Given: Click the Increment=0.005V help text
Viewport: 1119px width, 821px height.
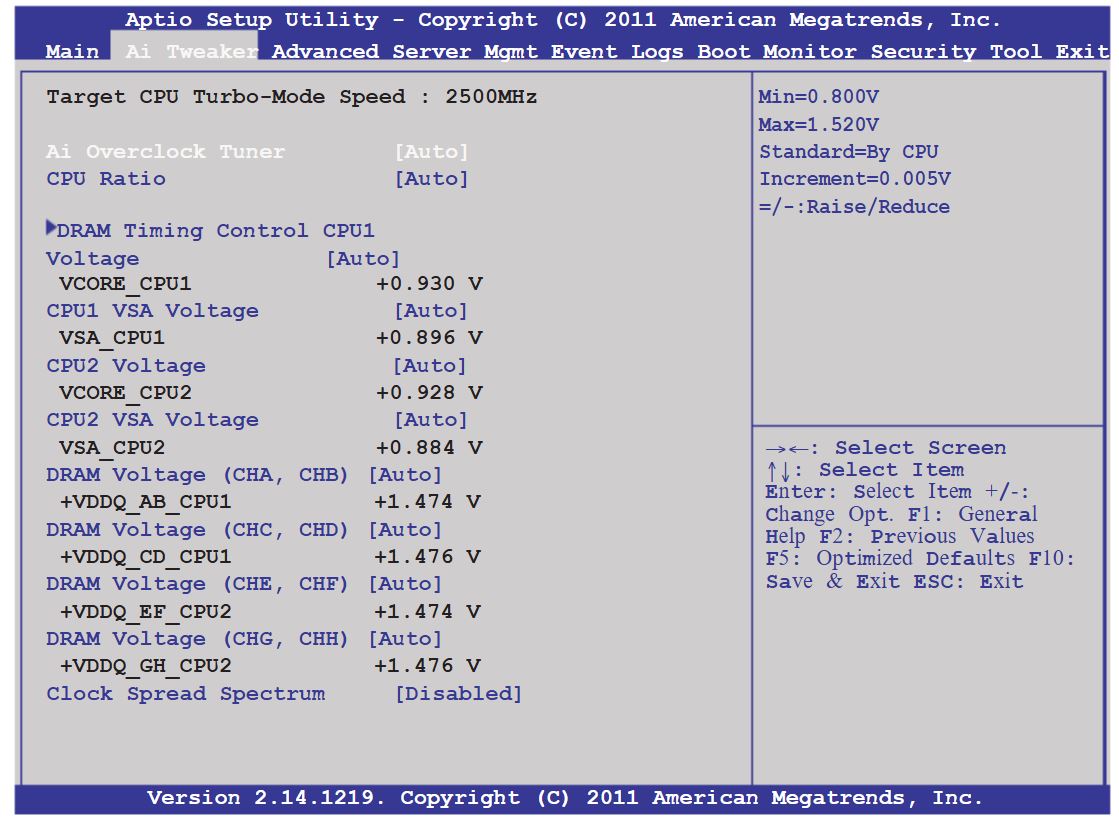Looking at the screenshot, I should pyautogui.click(x=855, y=179).
